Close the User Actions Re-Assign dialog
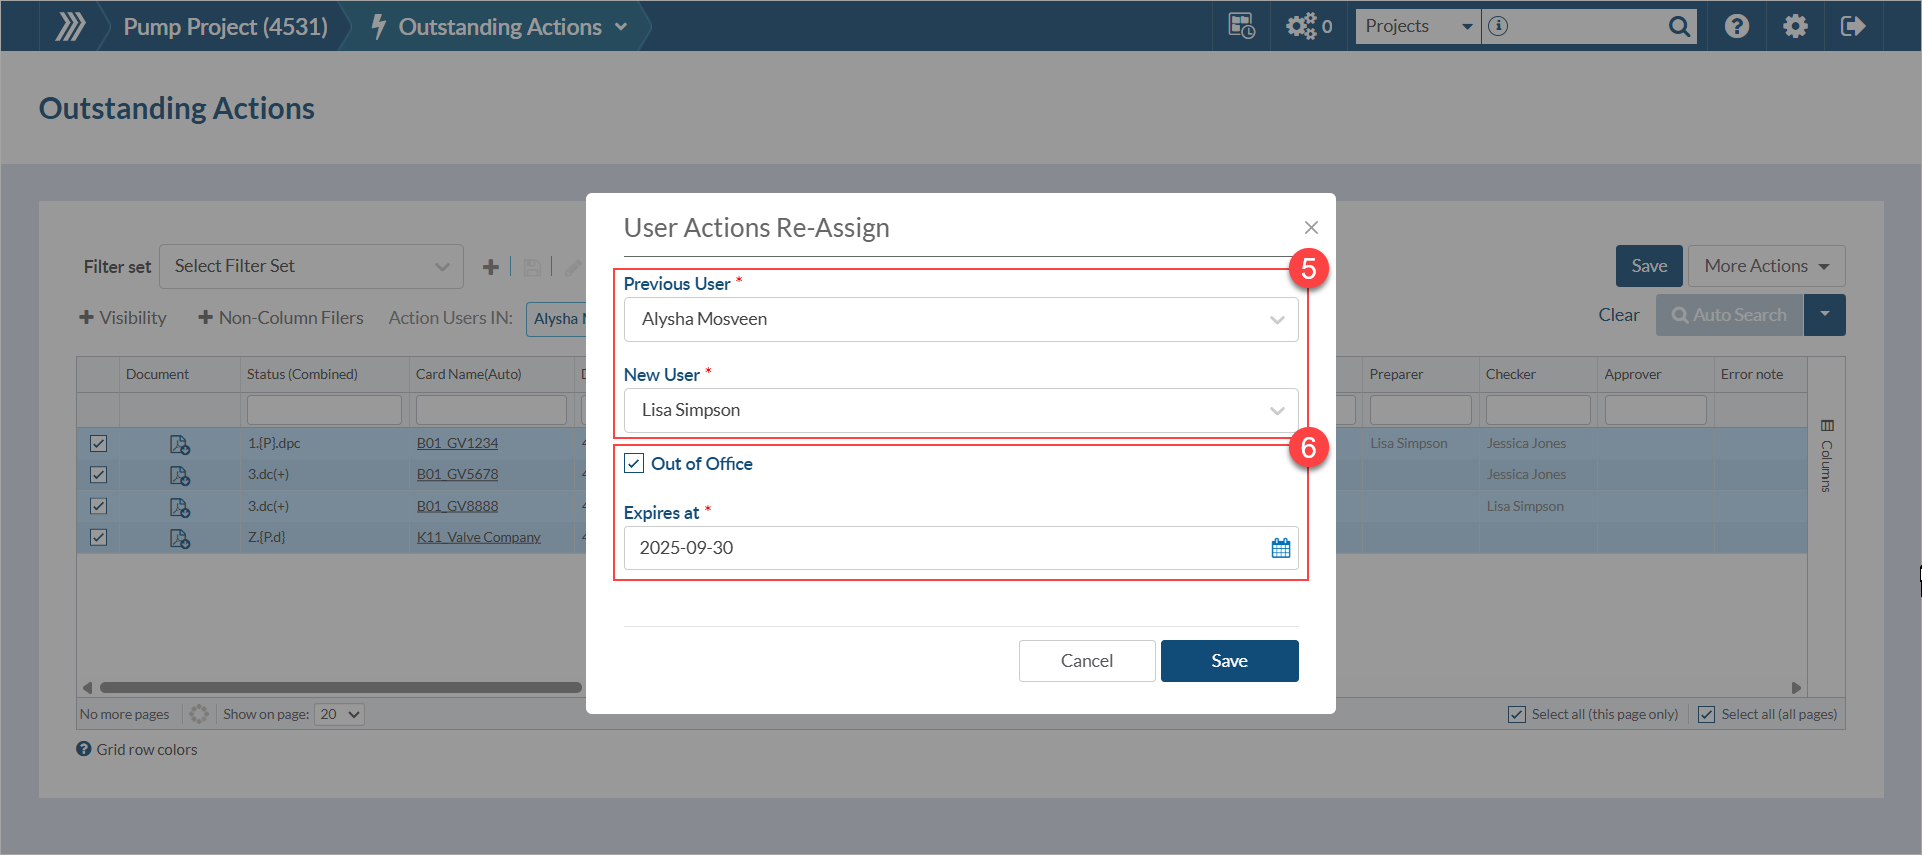The height and width of the screenshot is (855, 1922). 1311,228
